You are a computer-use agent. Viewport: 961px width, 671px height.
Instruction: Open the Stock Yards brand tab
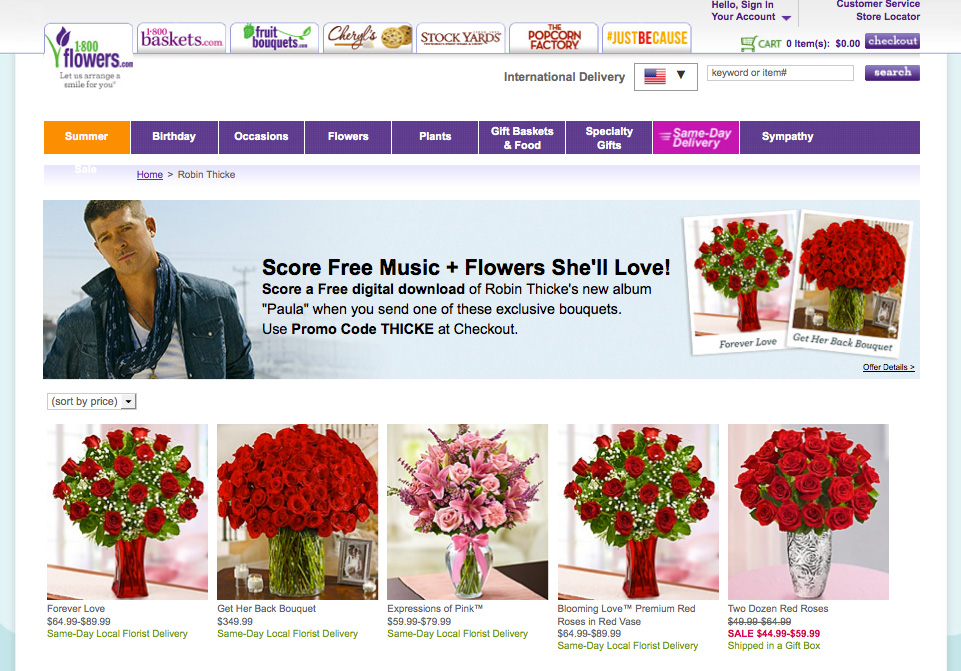click(461, 38)
